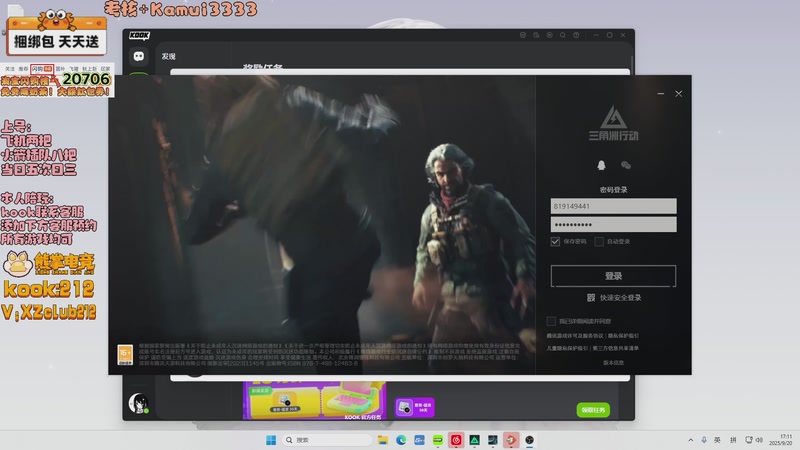Click the account number input field
This screenshot has width=800, height=450.
pos(613,206)
